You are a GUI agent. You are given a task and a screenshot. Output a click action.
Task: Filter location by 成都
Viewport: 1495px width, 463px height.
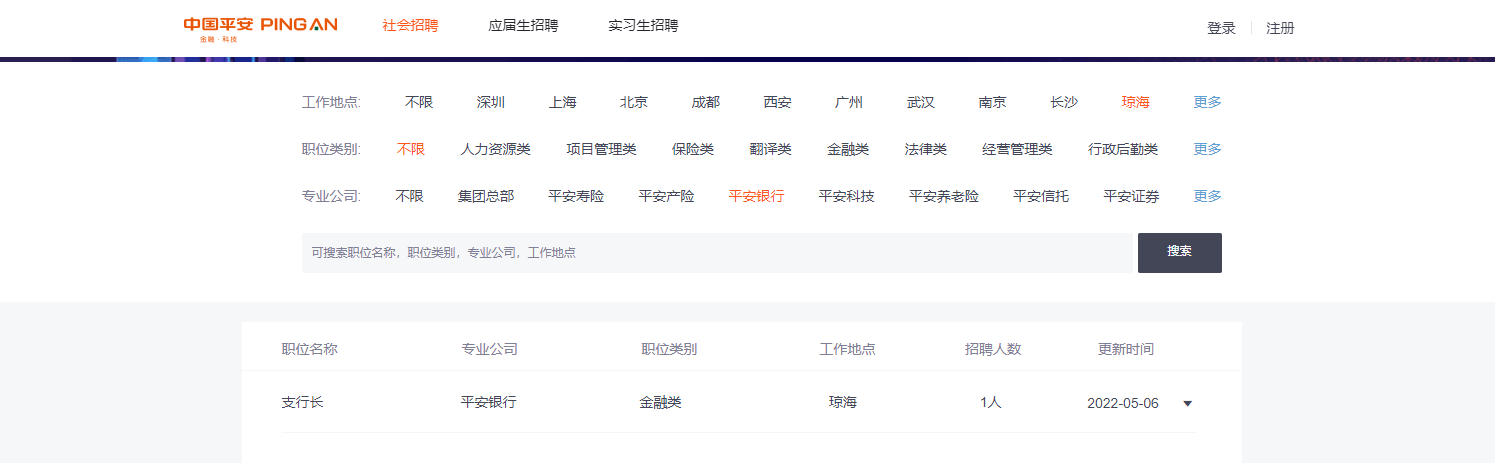pos(706,102)
